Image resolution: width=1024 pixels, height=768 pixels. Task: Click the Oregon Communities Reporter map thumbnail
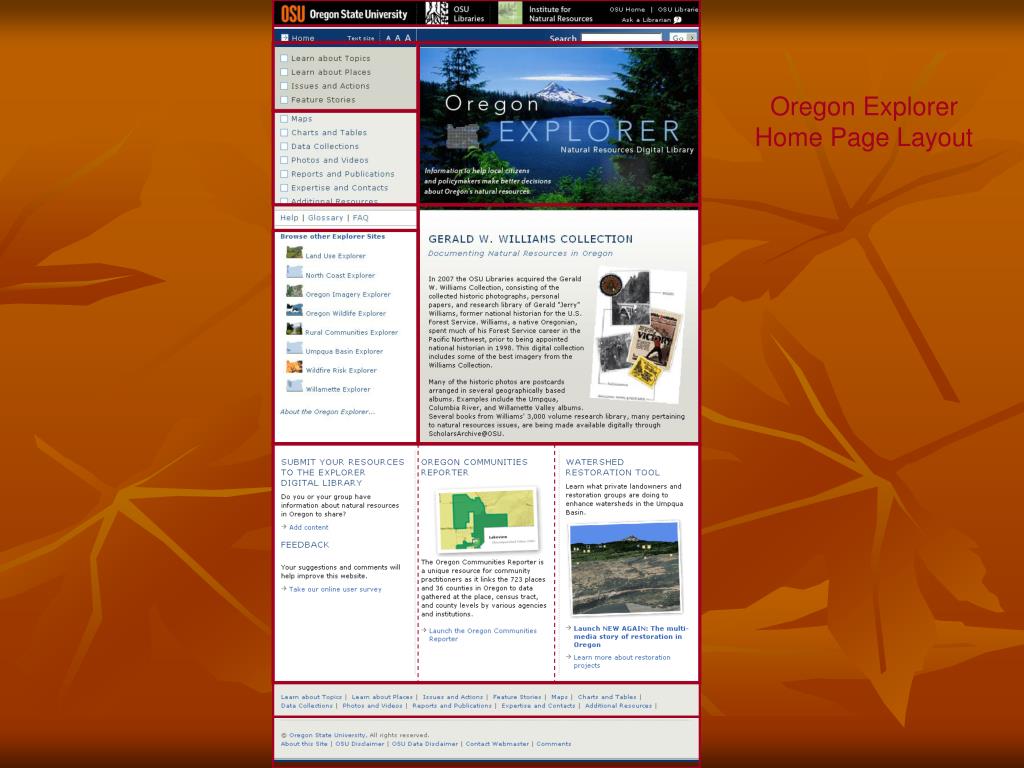pos(488,520)
